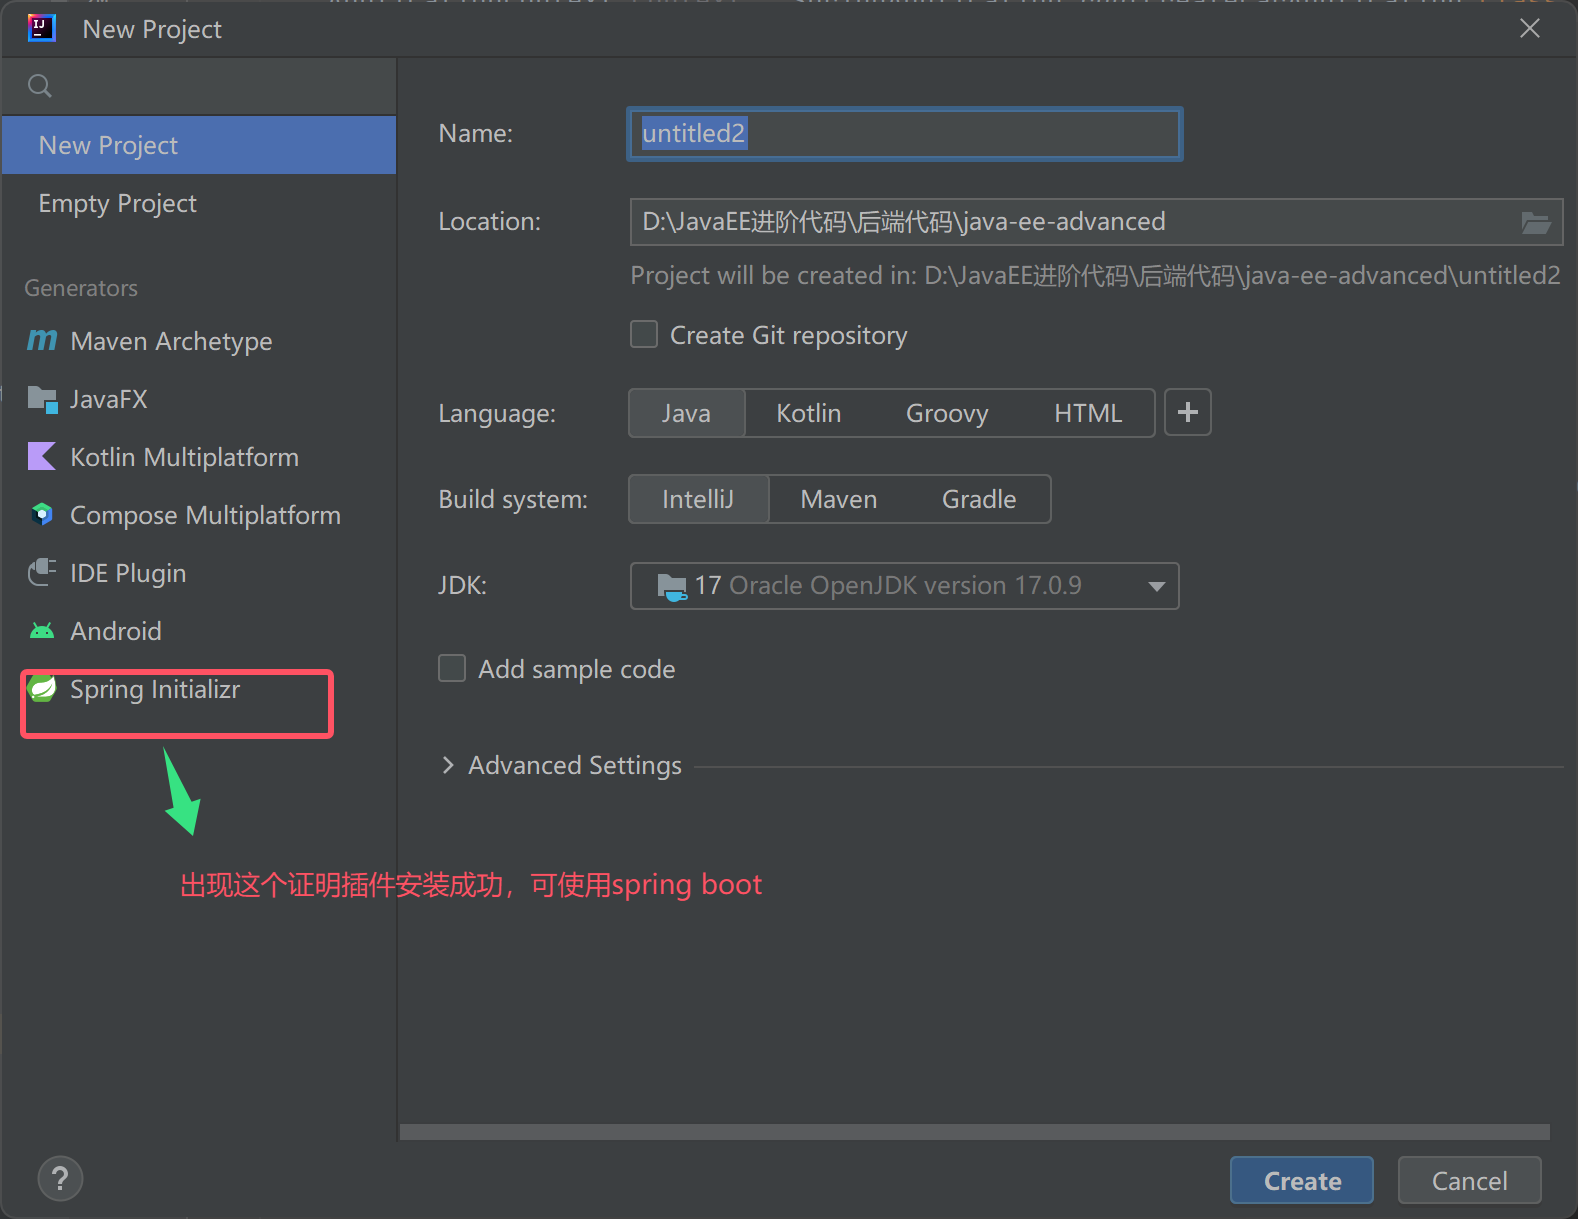1578x1219 pixels.
Task: Enable Add sample code checkbox
Action: 452,668
